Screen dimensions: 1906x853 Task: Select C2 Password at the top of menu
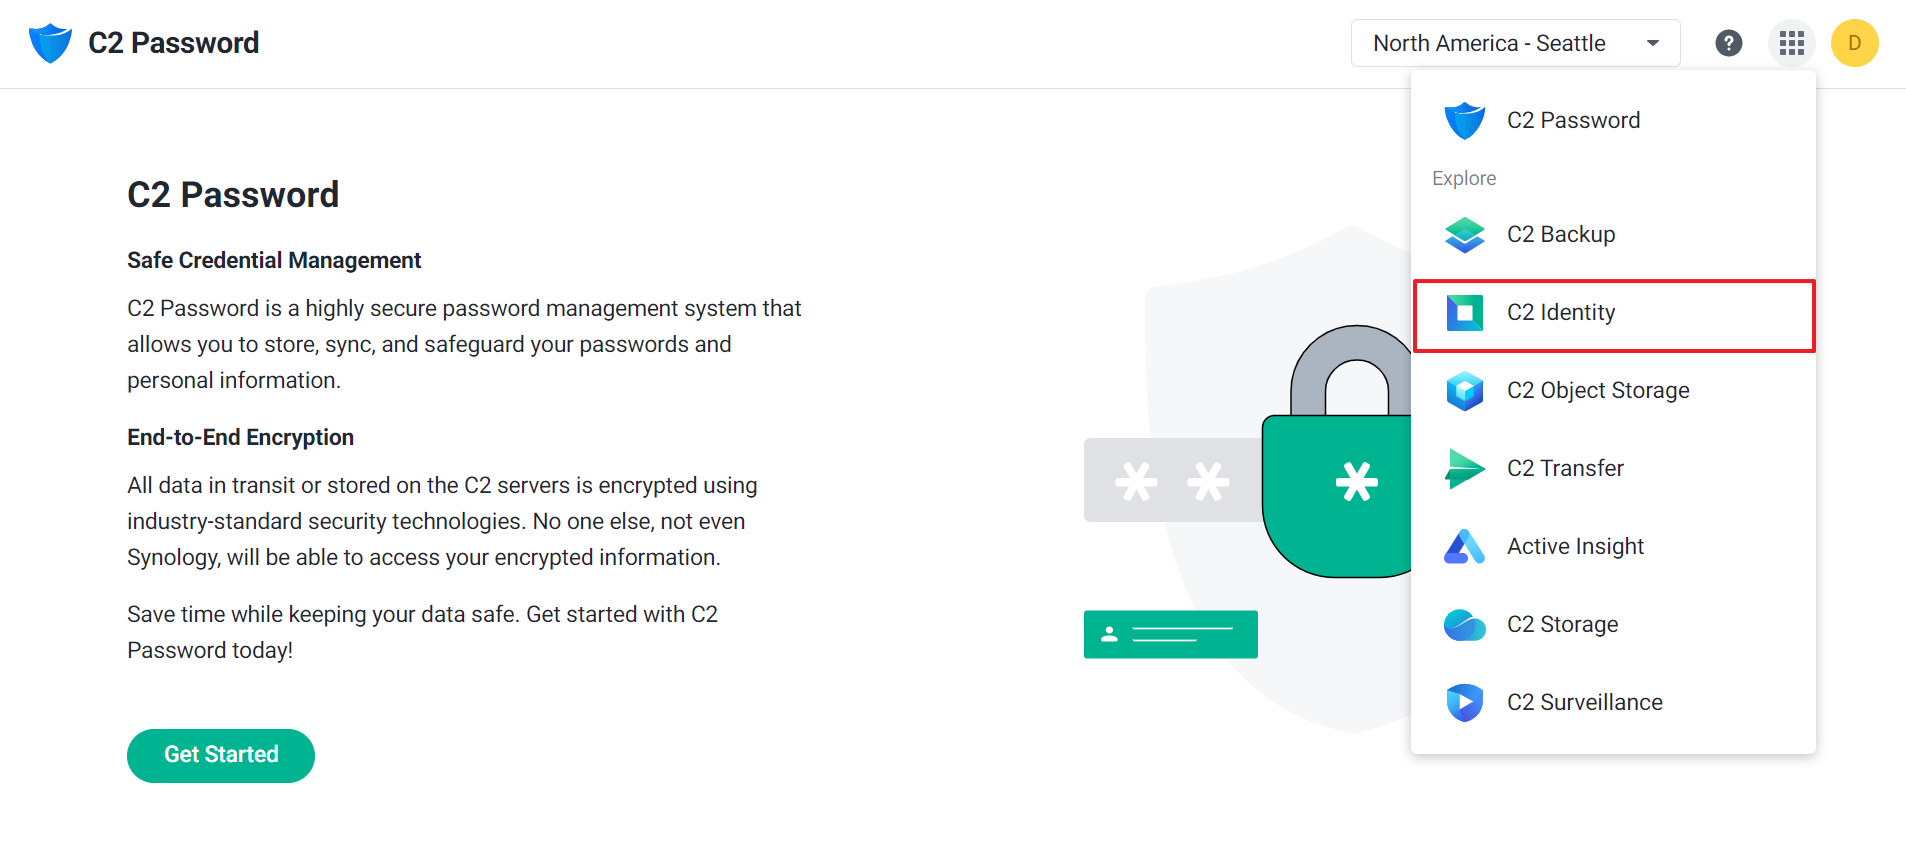coord(1573,119)
